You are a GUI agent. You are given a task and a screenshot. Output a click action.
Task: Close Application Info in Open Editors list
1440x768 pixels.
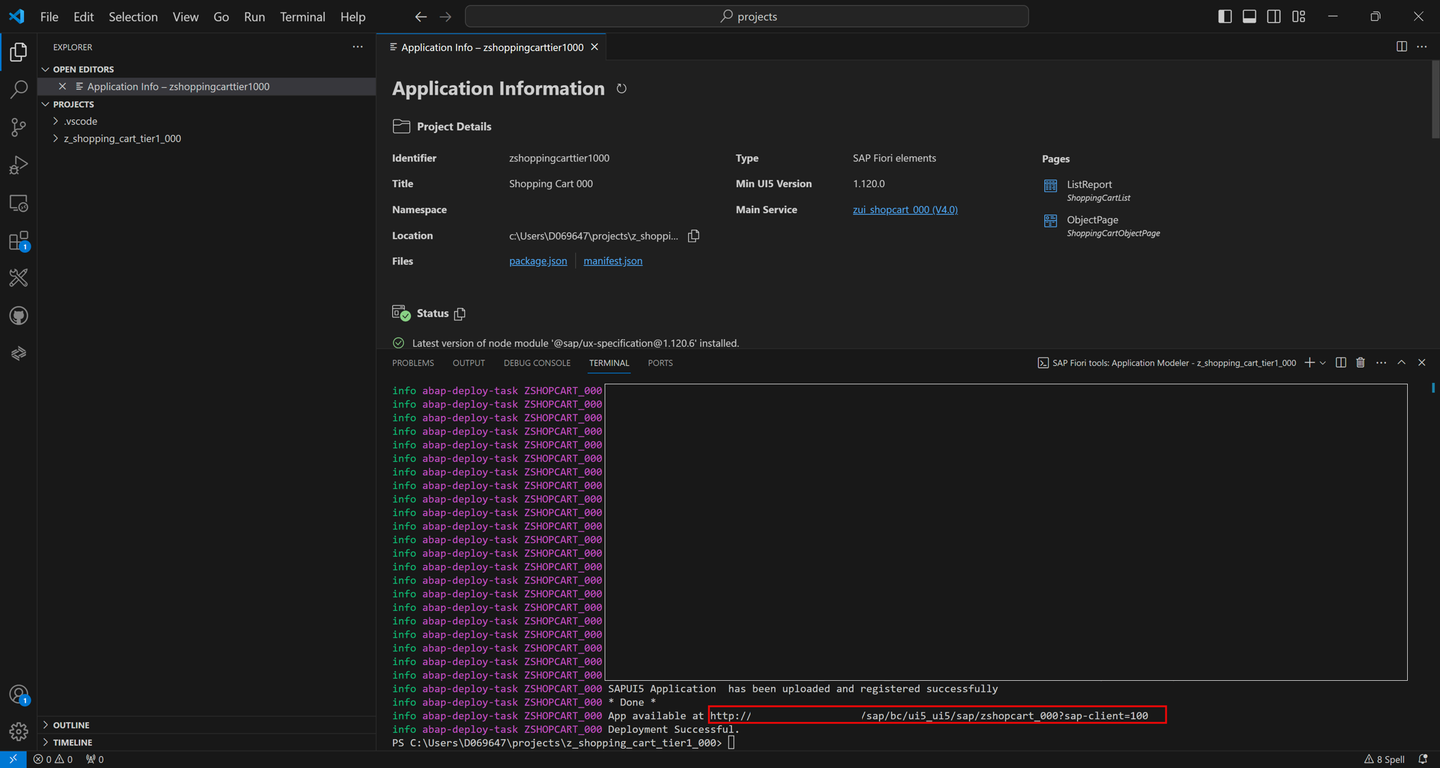coord(62,87)
